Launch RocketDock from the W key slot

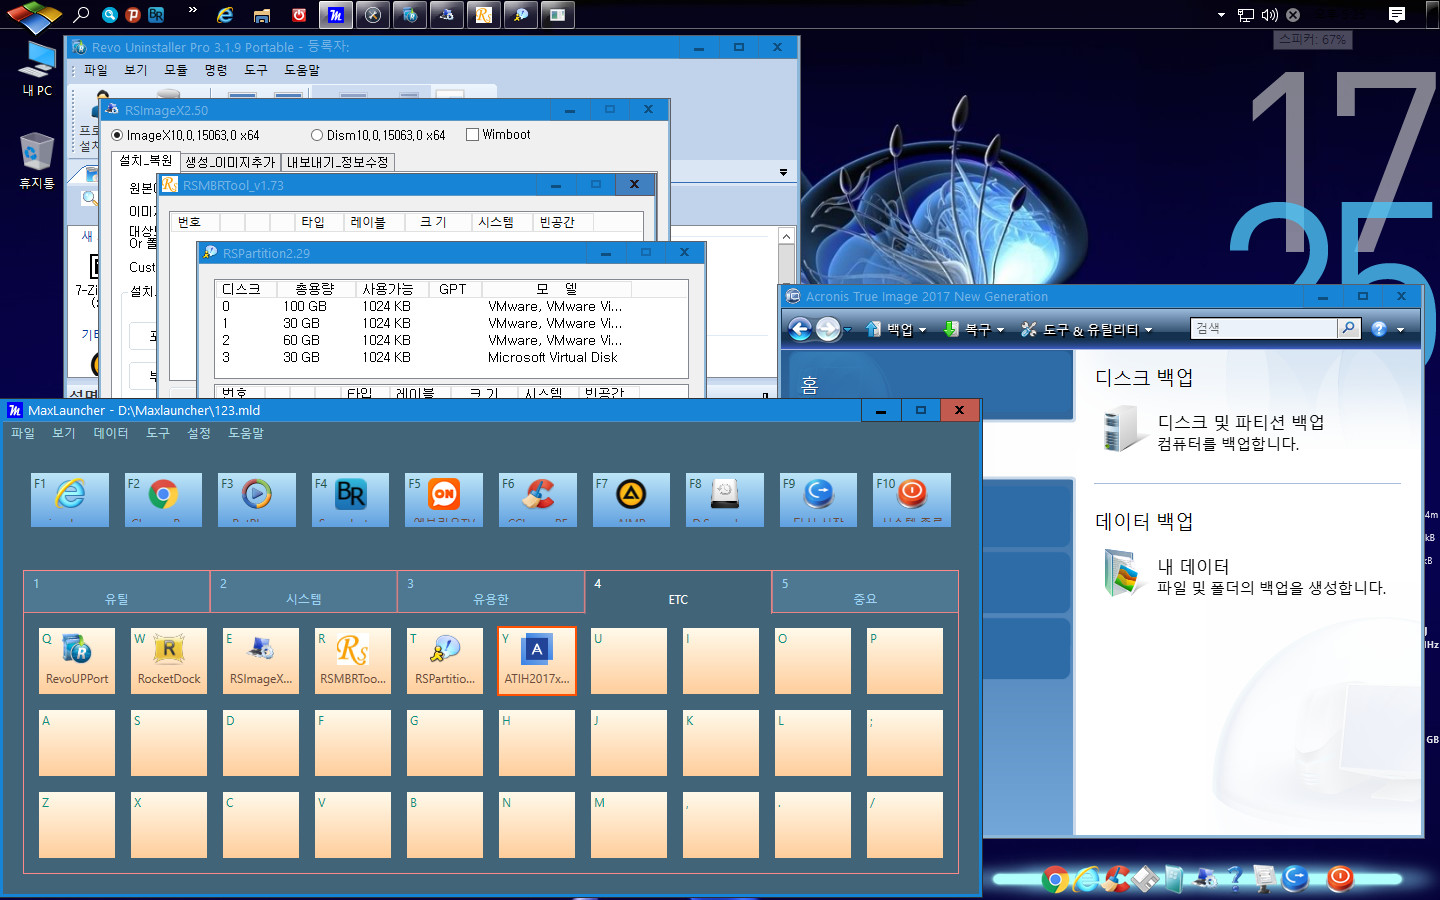[169, 660]
